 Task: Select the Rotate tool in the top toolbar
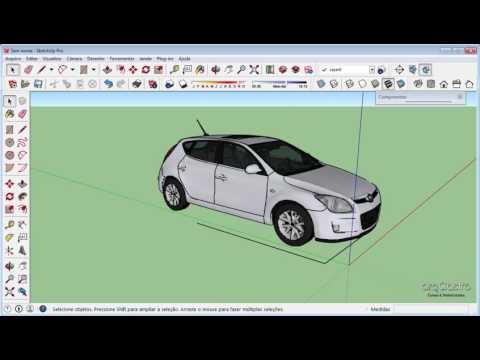[x=146, y=70]
